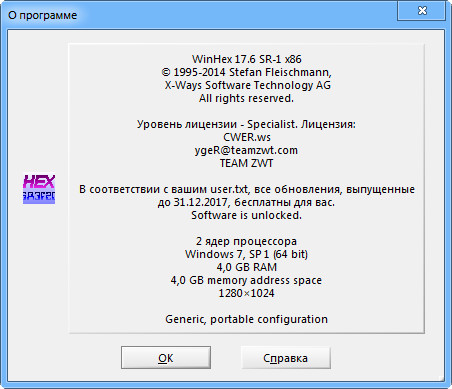Viewport: 452px width, 389px height.
Task: Click Software is unlocked text
Action: (x=246, y=215)
